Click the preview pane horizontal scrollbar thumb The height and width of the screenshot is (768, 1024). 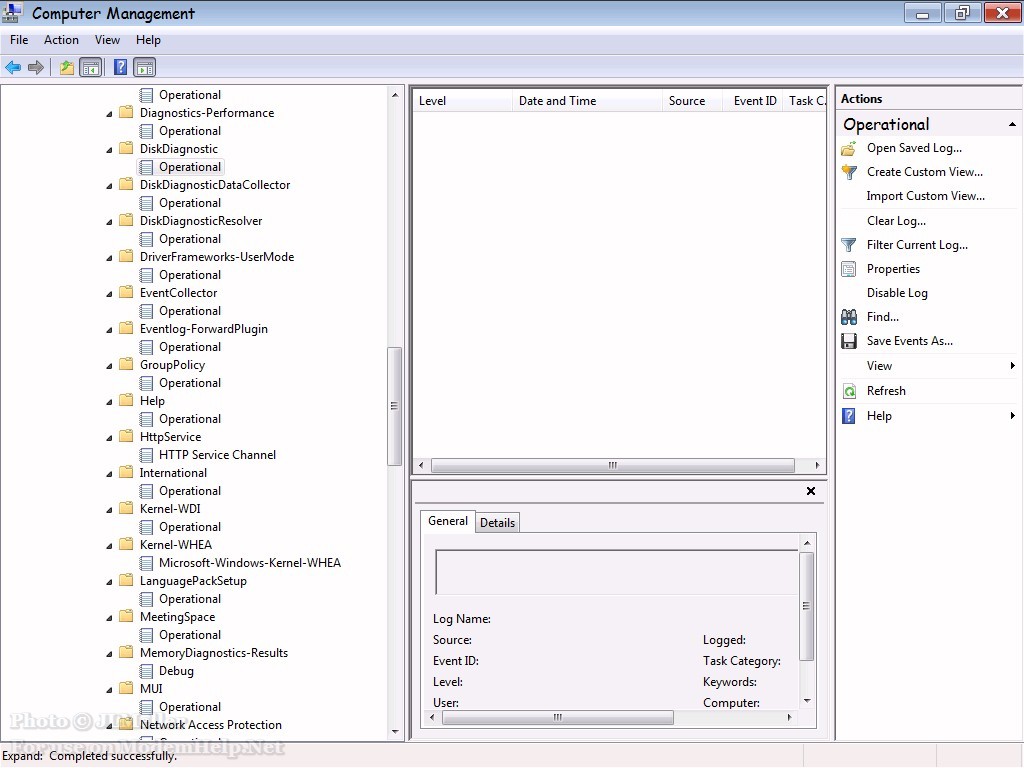[x=558, y=718]
